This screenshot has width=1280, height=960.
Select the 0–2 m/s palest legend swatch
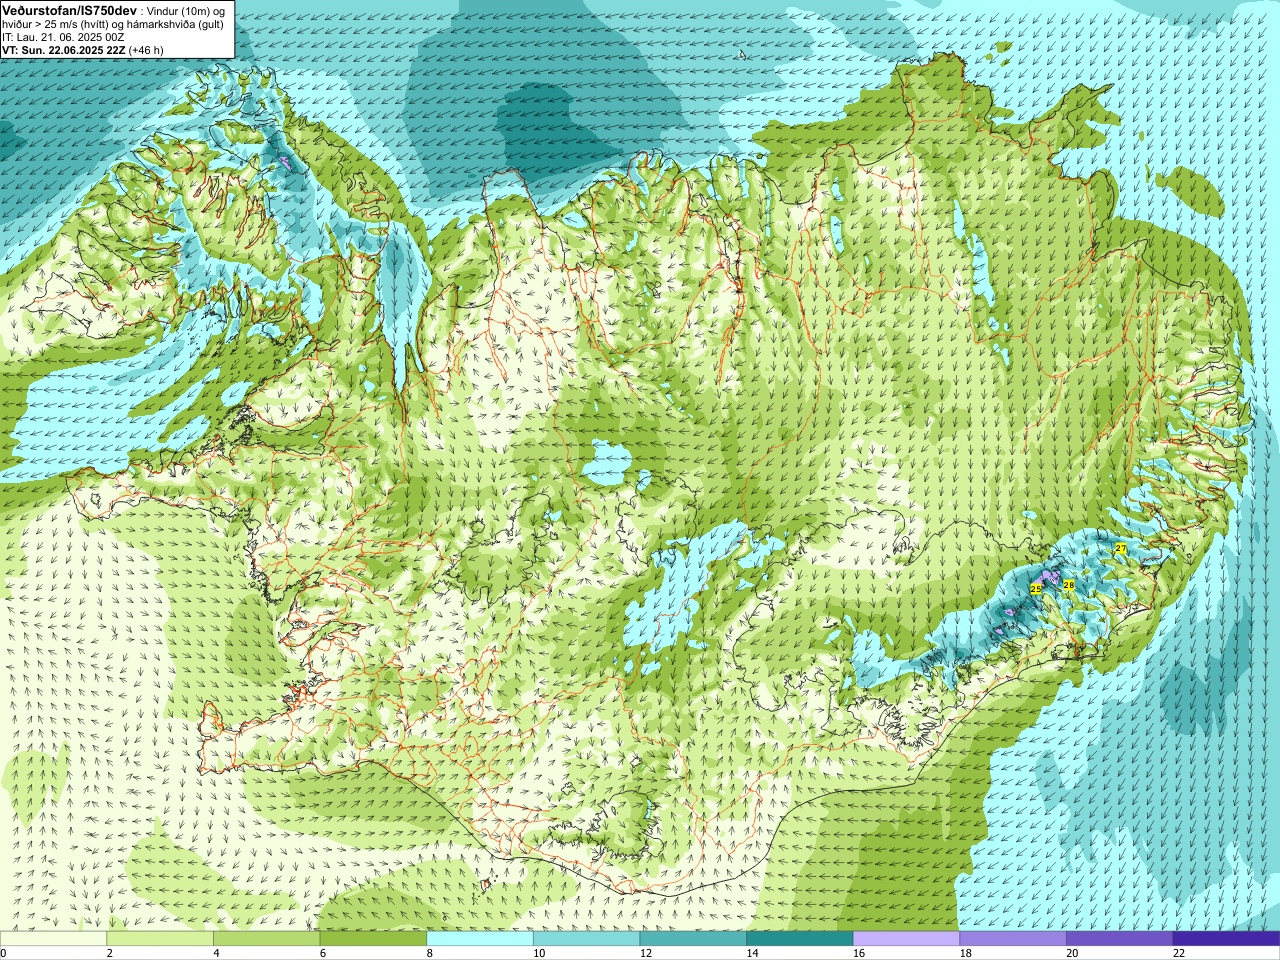tap(53, 939)
